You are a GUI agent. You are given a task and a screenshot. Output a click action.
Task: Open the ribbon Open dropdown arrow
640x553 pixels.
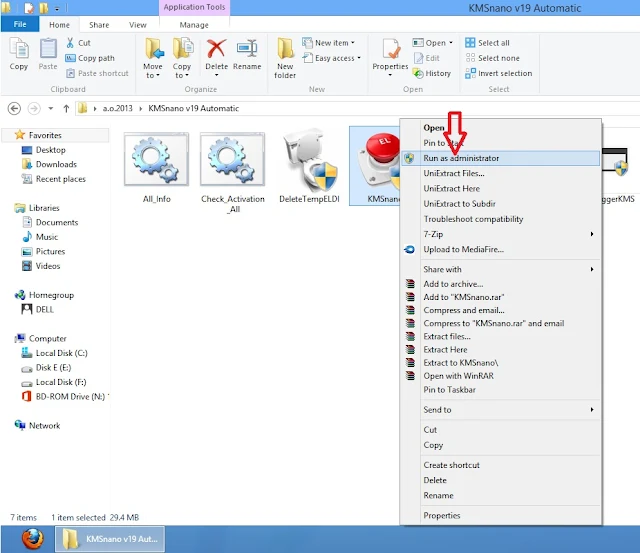[x=451, y=42]
